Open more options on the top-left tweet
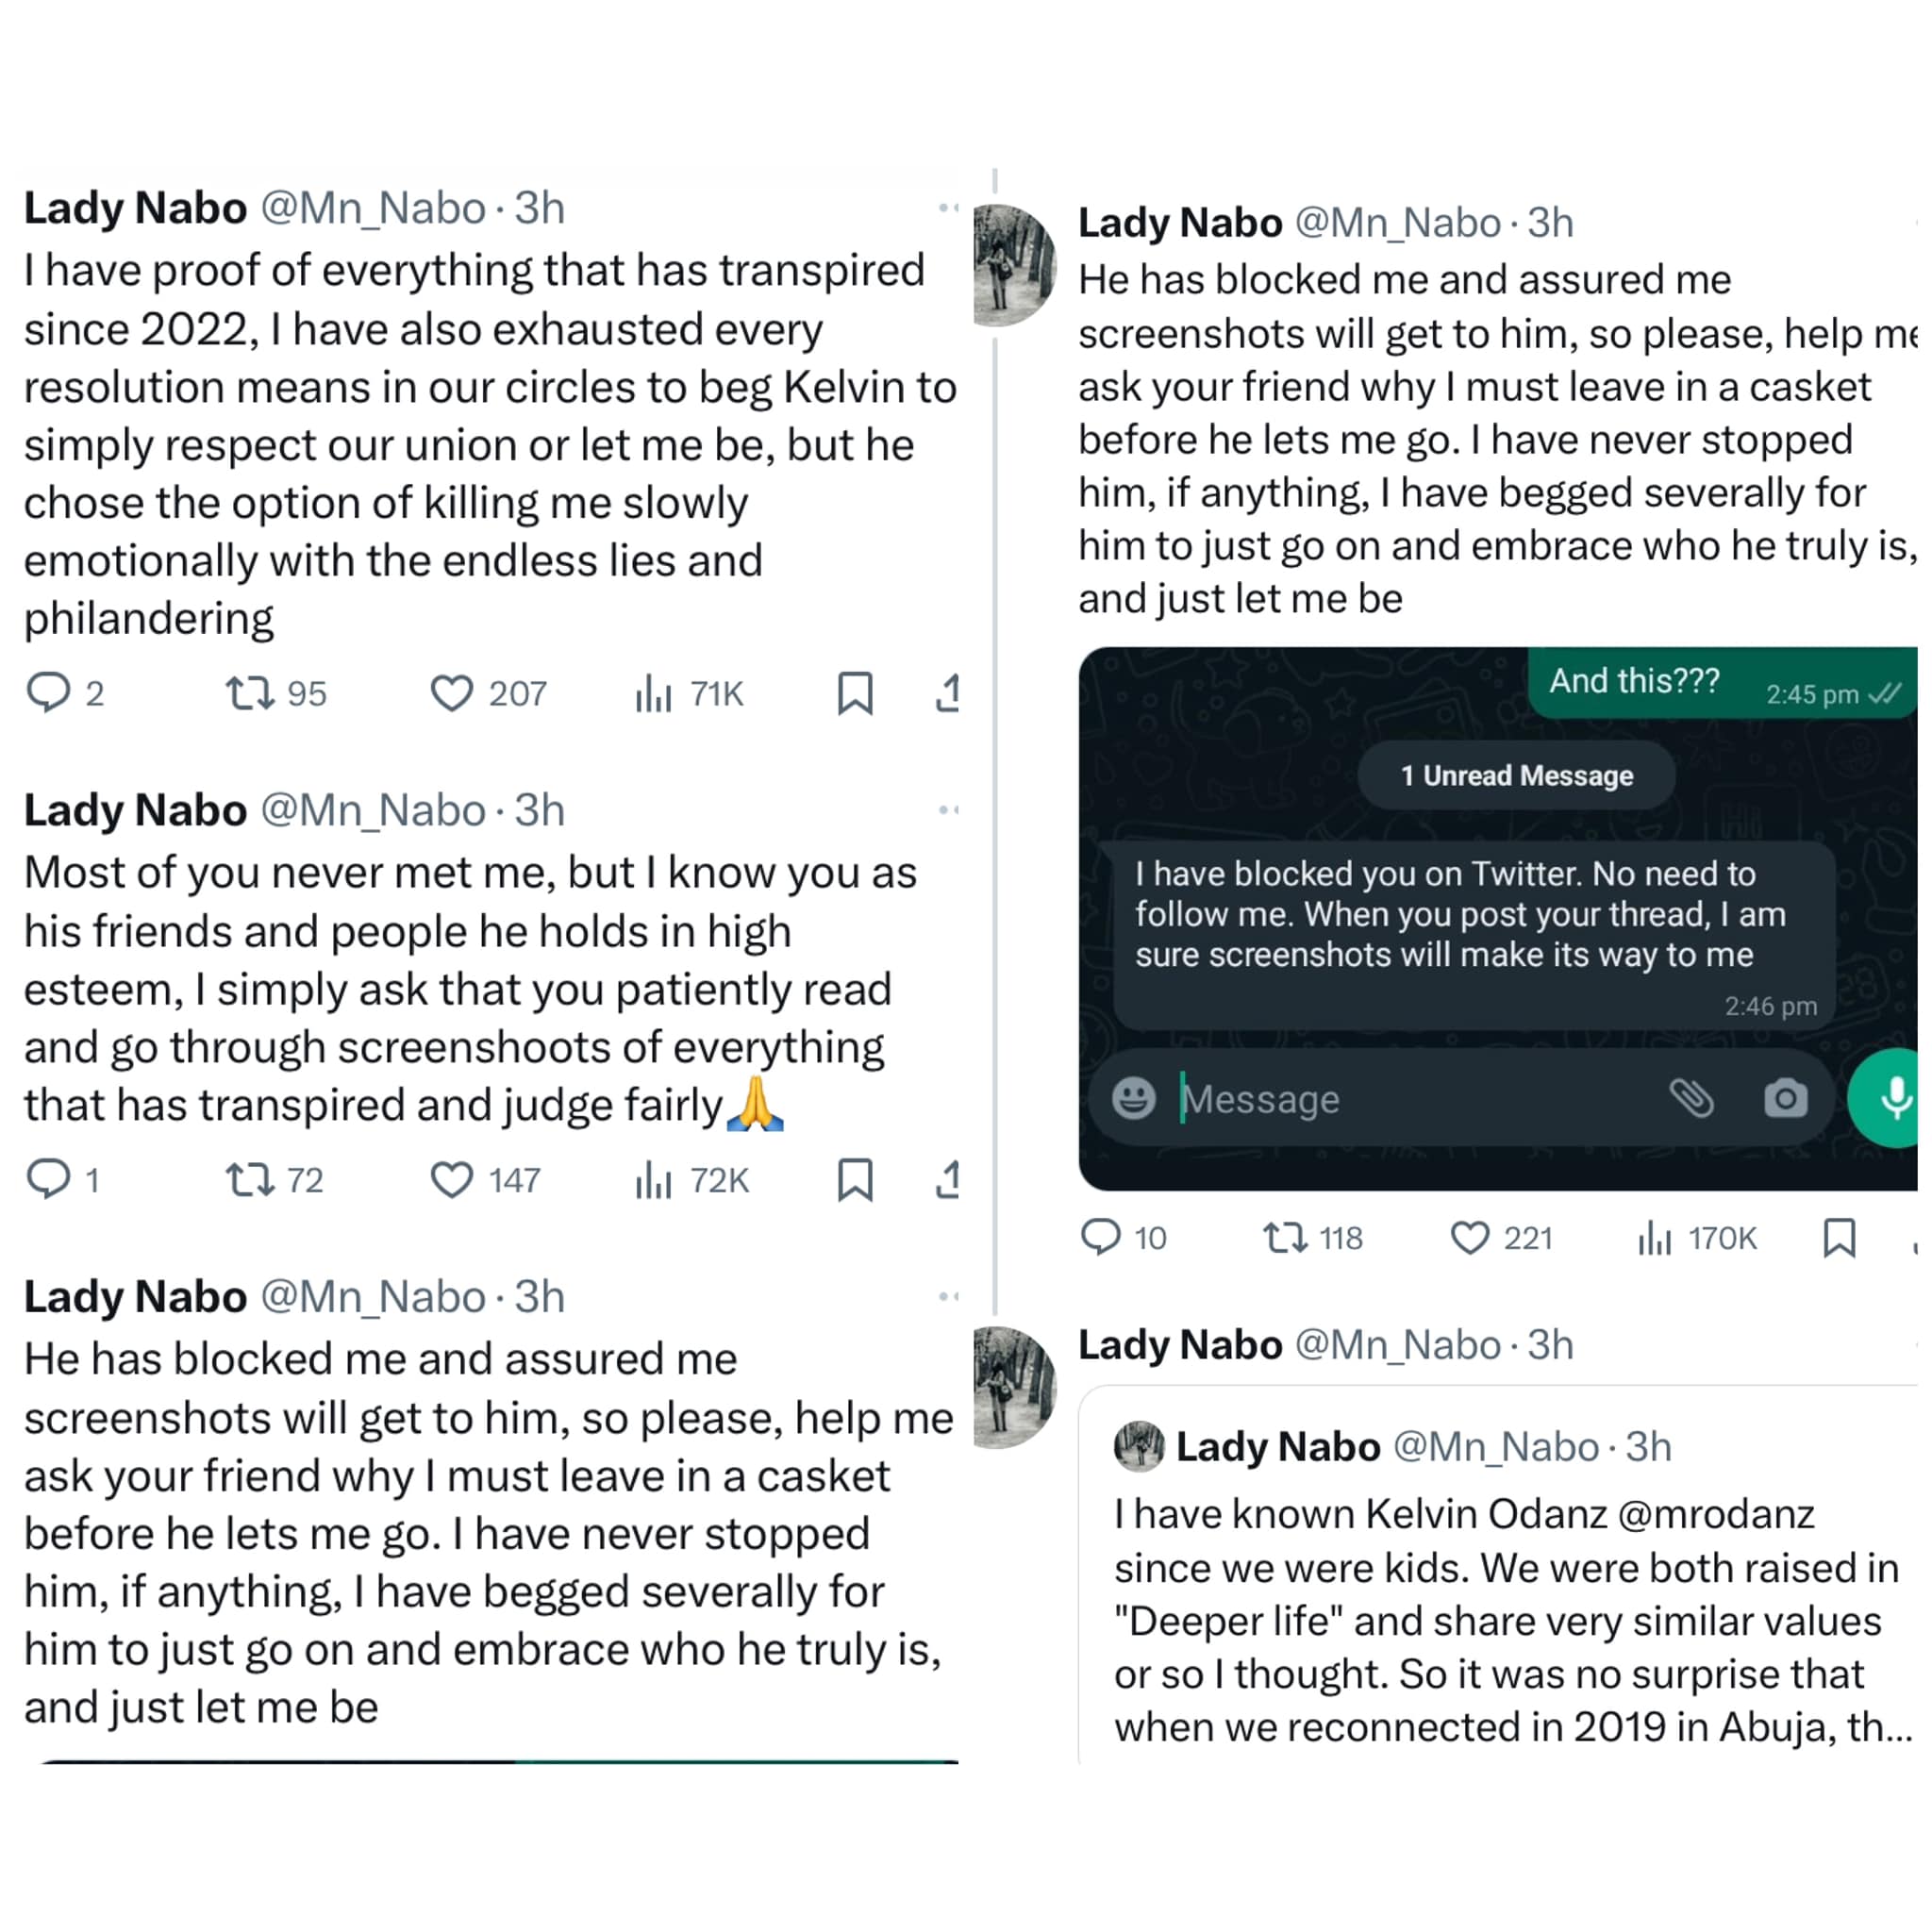 [948, 208]
